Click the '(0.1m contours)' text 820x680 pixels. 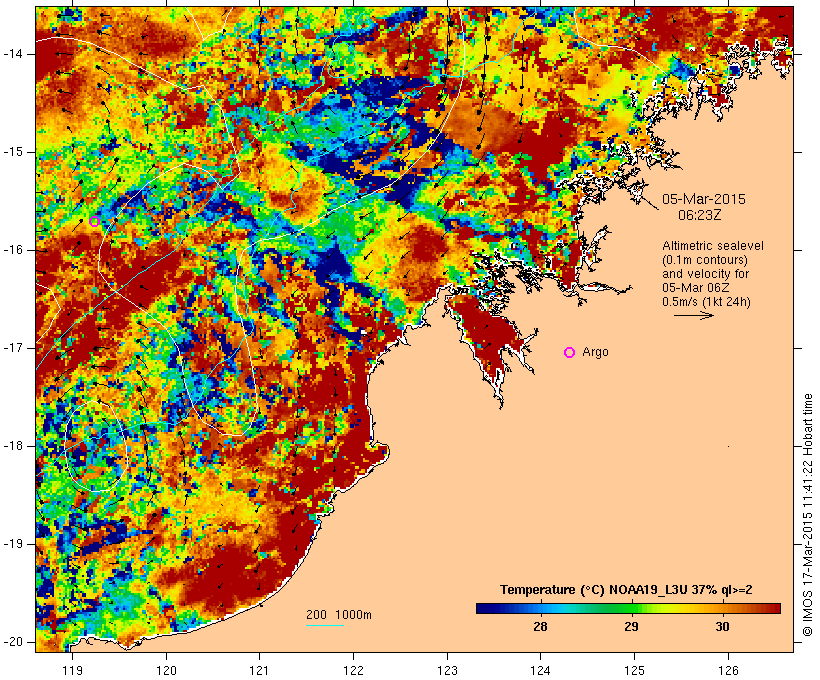(705, 260)
